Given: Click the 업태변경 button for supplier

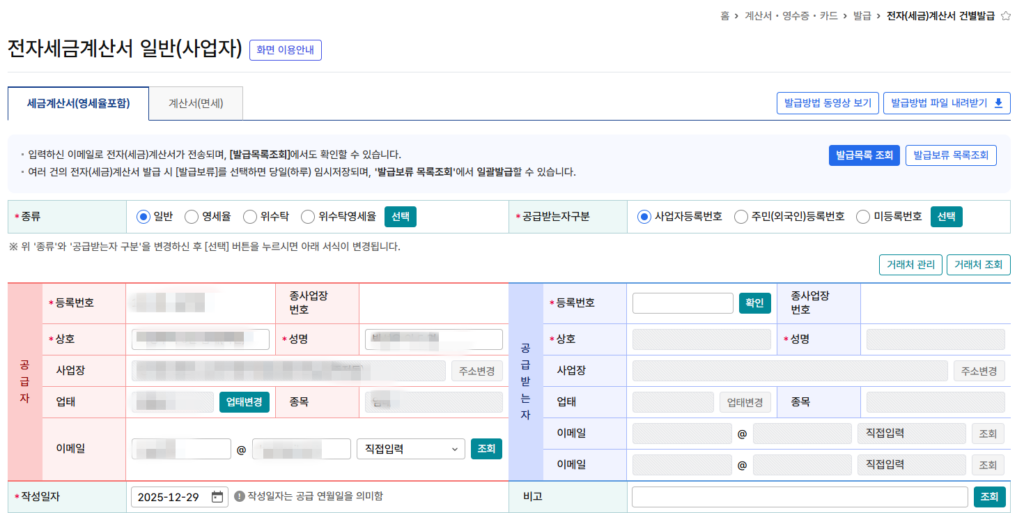Looking at the screenshot, I should (244, 402).
